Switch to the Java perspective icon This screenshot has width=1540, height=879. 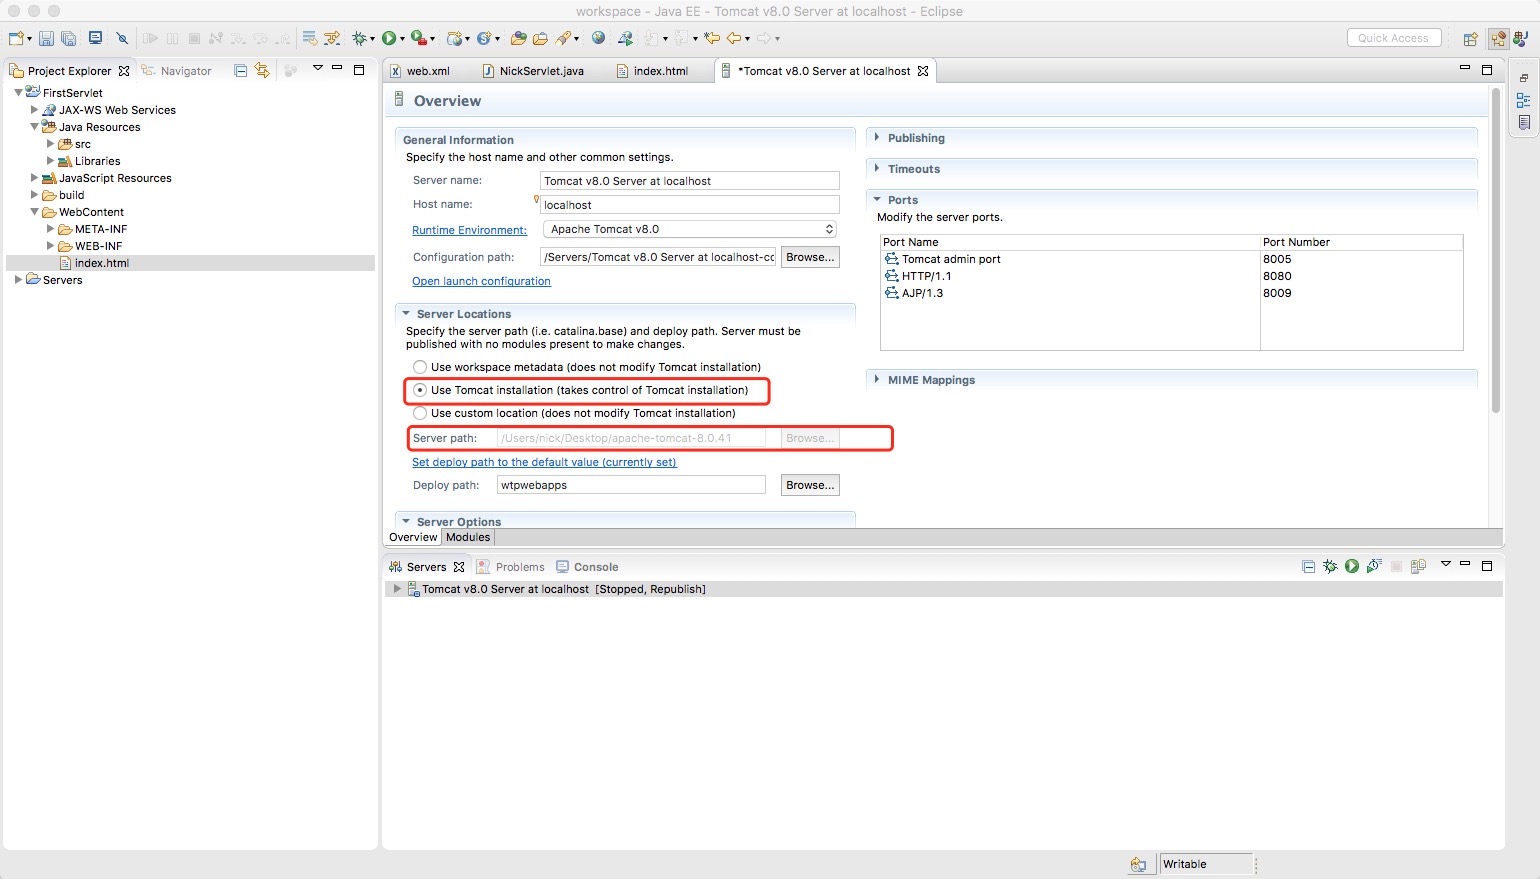click(1520, 39)
